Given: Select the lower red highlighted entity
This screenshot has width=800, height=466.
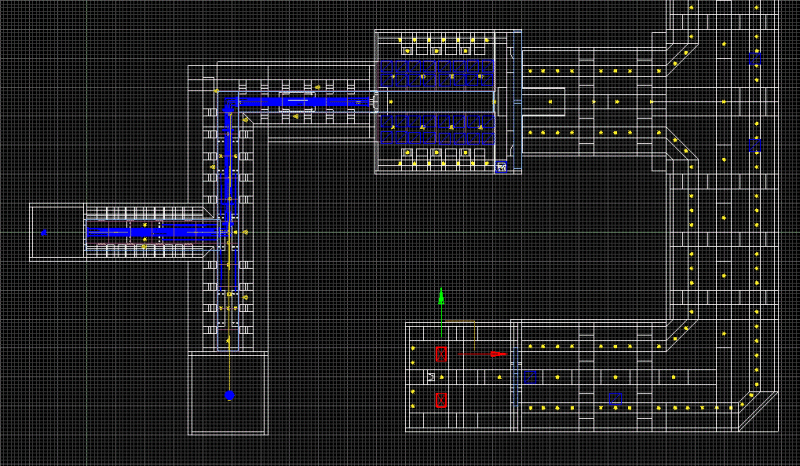Looking at the screenshot, I should click(x=441, y=400).
